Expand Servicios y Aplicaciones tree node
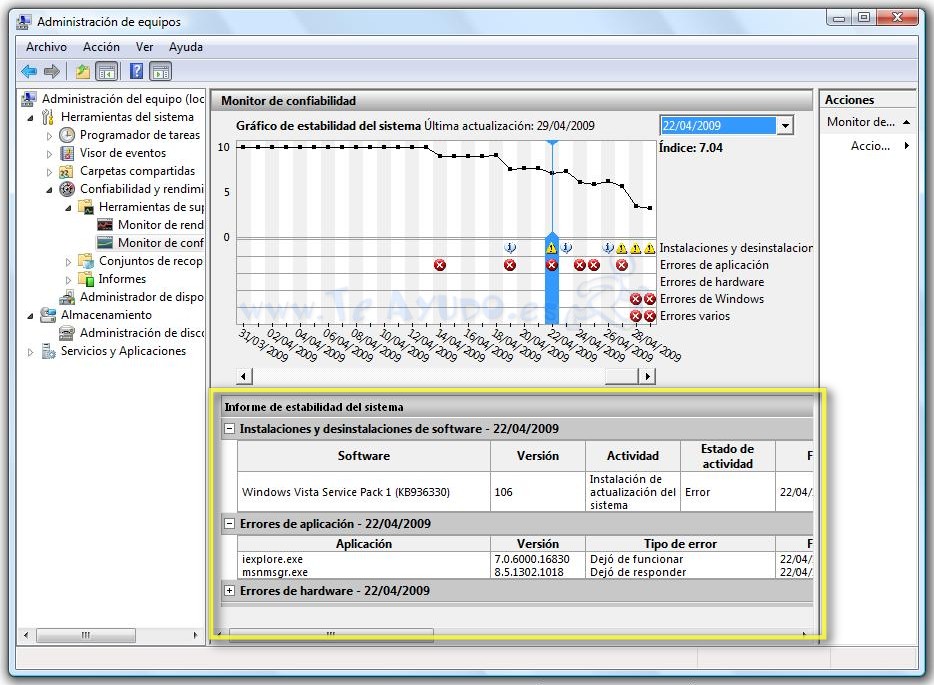The image size is (934, 685). tap(31, 352)
